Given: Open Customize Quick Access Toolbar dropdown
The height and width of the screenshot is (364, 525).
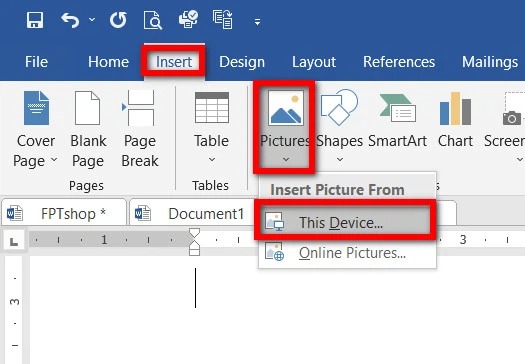Looking at the screenshot, I should (x=257, y=22).
